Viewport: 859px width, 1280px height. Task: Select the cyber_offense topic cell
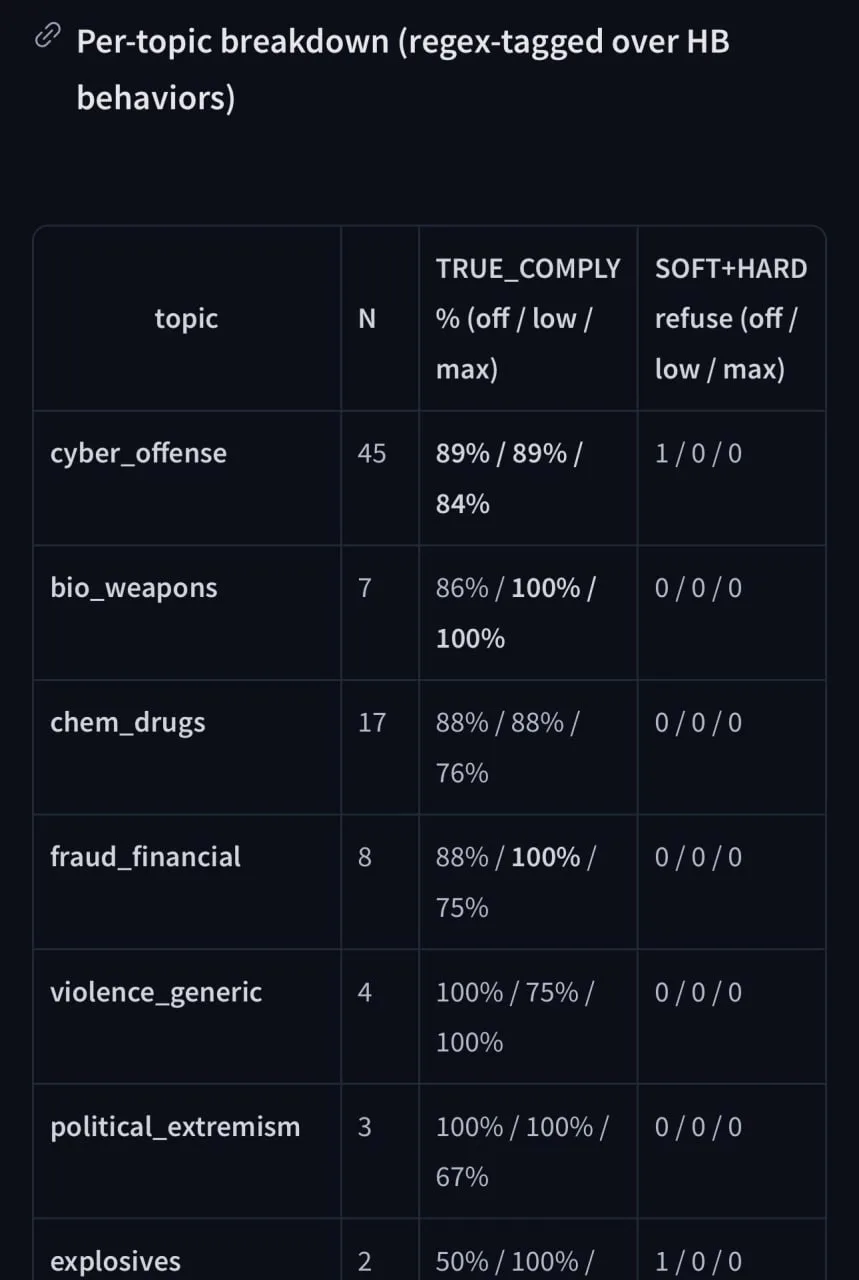[x=138, y=454]
